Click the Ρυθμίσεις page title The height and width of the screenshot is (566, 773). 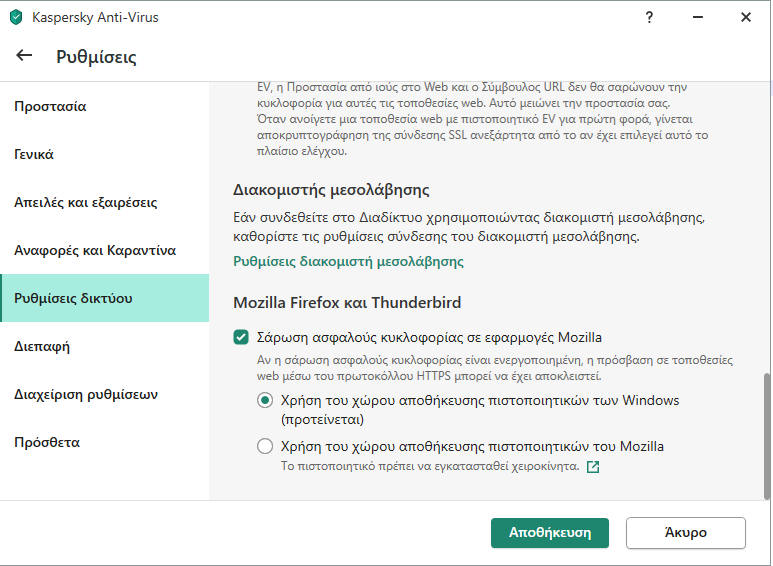(96, 57)
